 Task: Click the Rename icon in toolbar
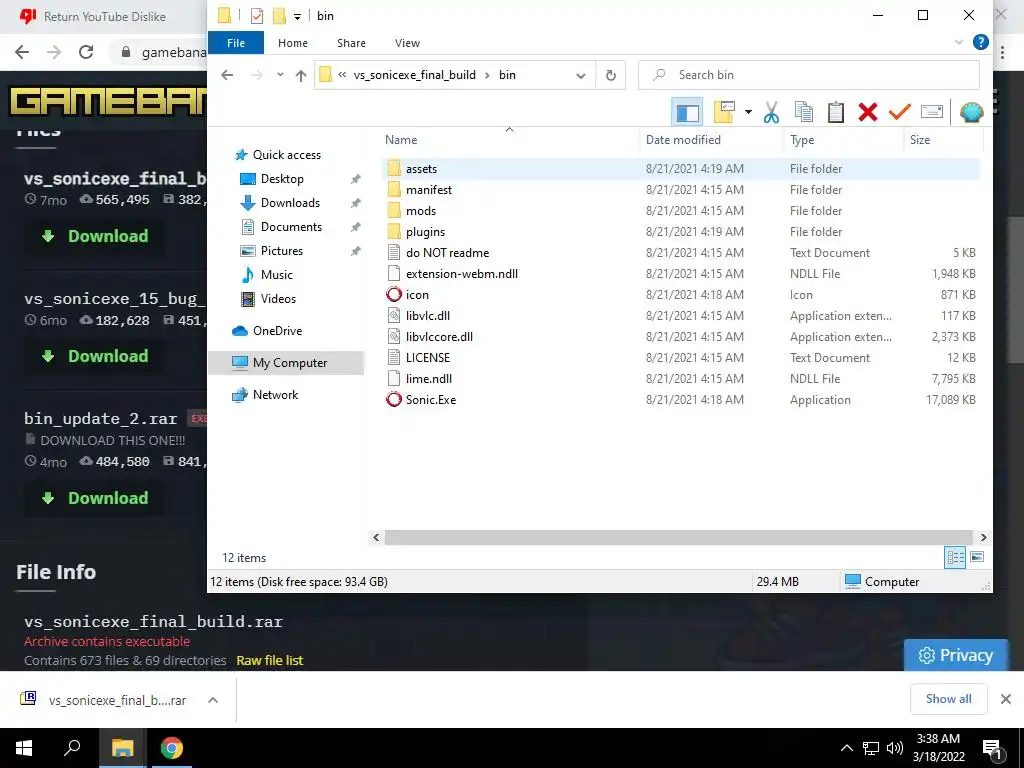coord(931,112)
